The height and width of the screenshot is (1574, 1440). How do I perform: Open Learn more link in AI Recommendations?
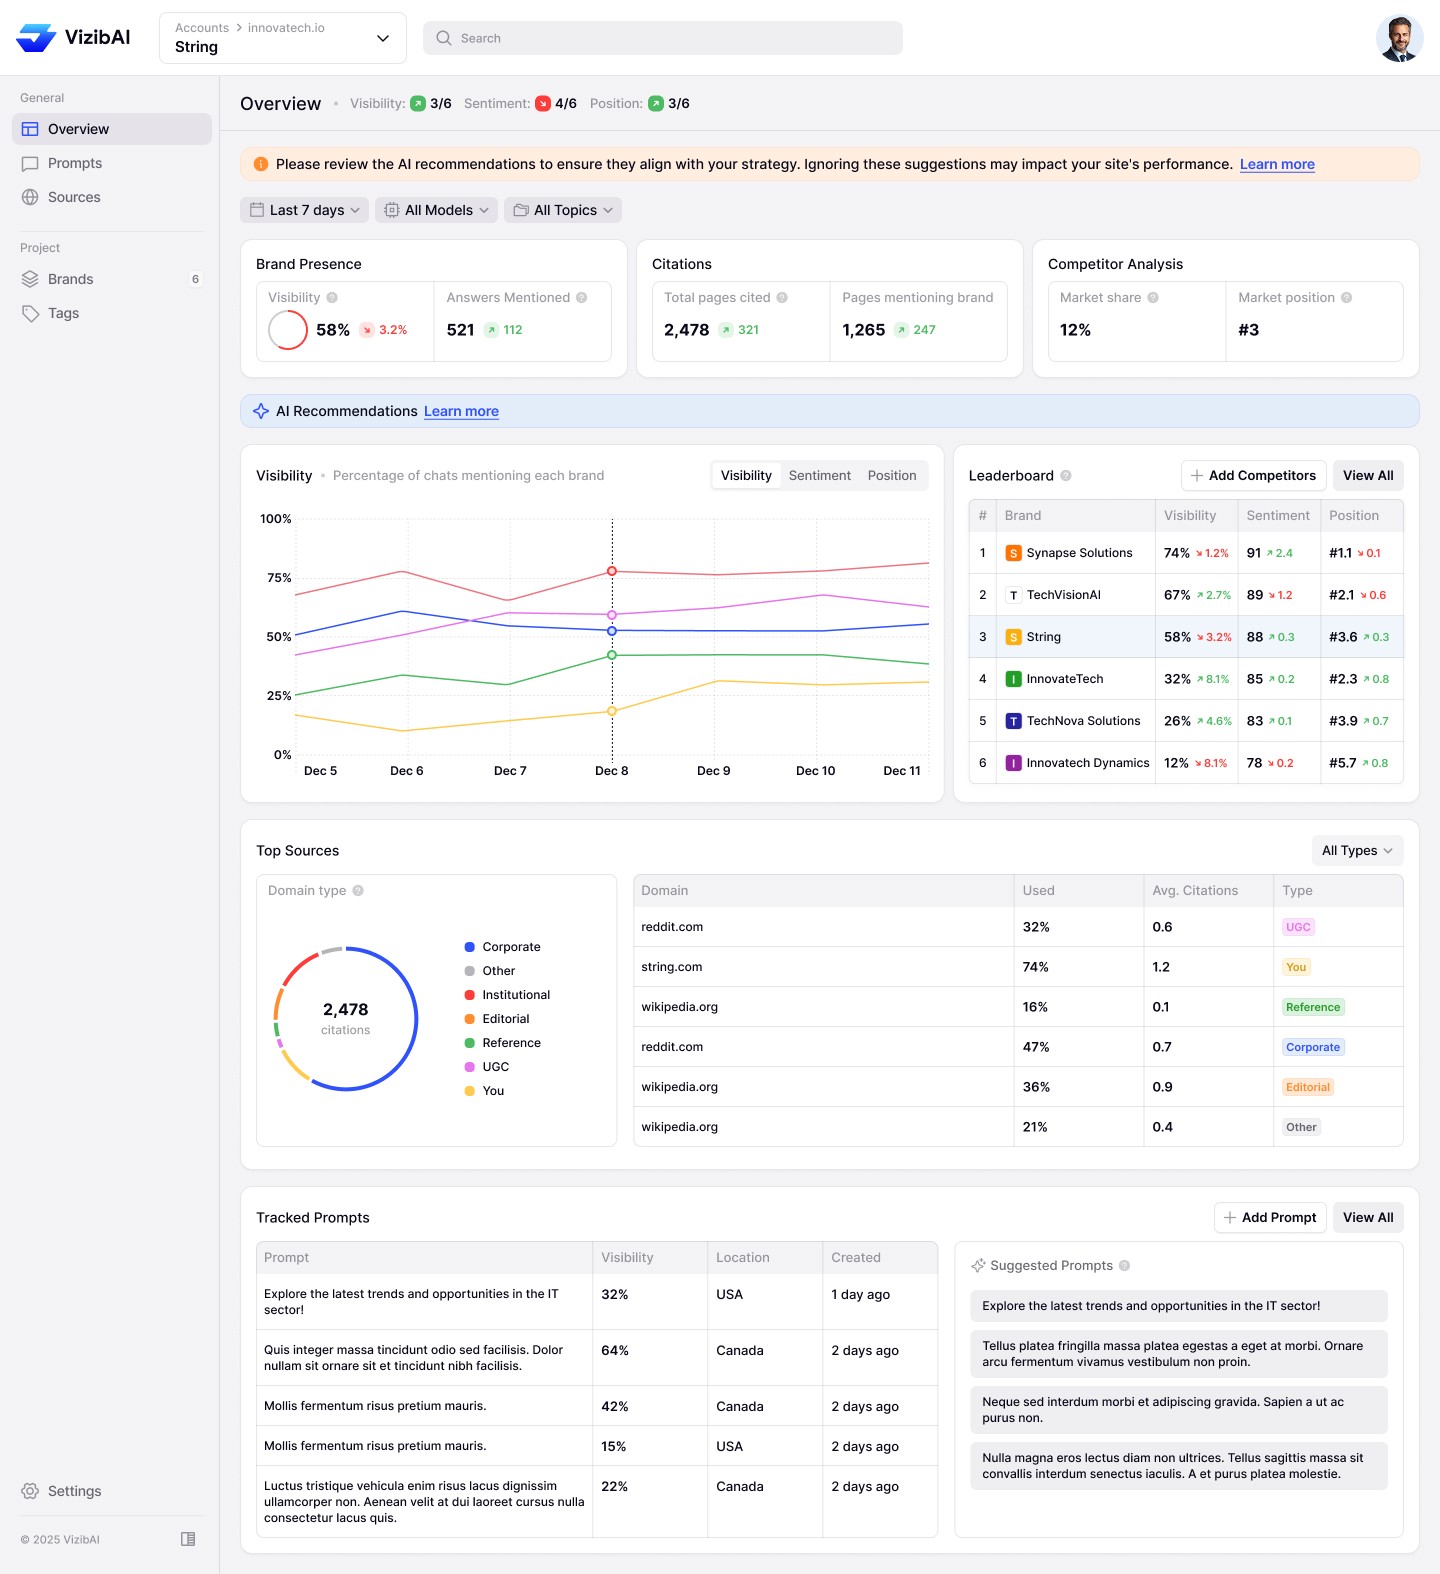coord(461,411)
